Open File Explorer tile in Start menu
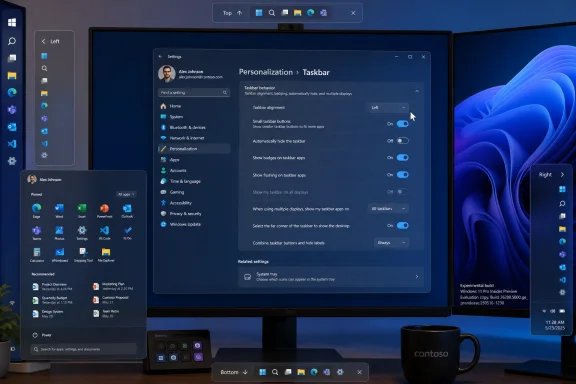 pos(106,255)
